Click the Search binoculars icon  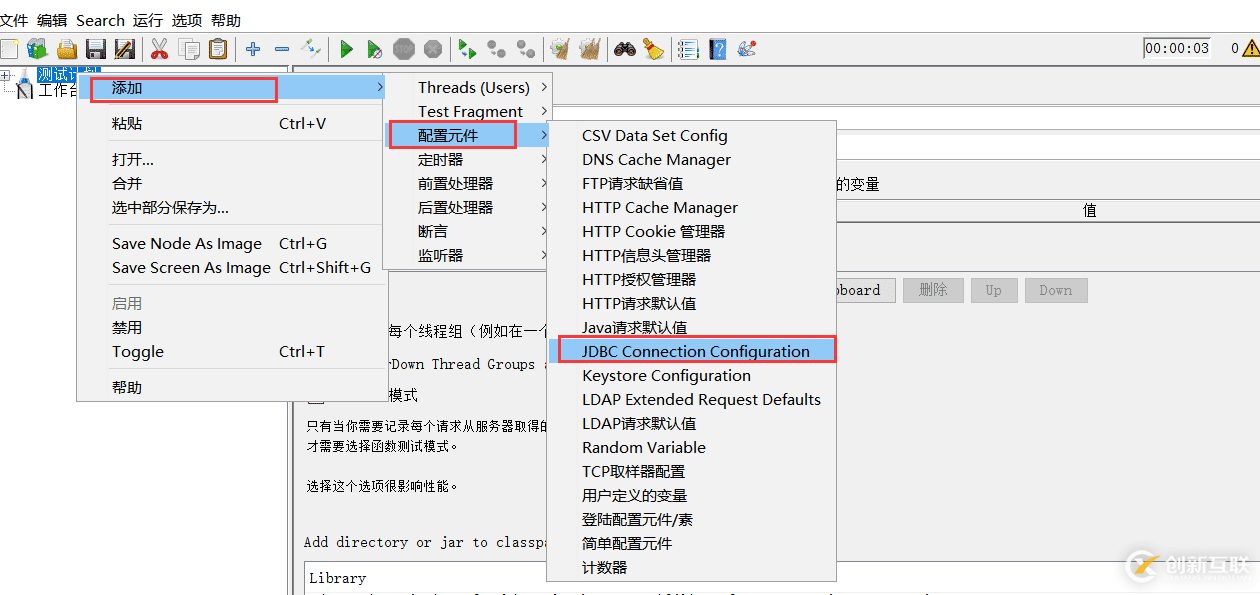[x=625, y=49]
